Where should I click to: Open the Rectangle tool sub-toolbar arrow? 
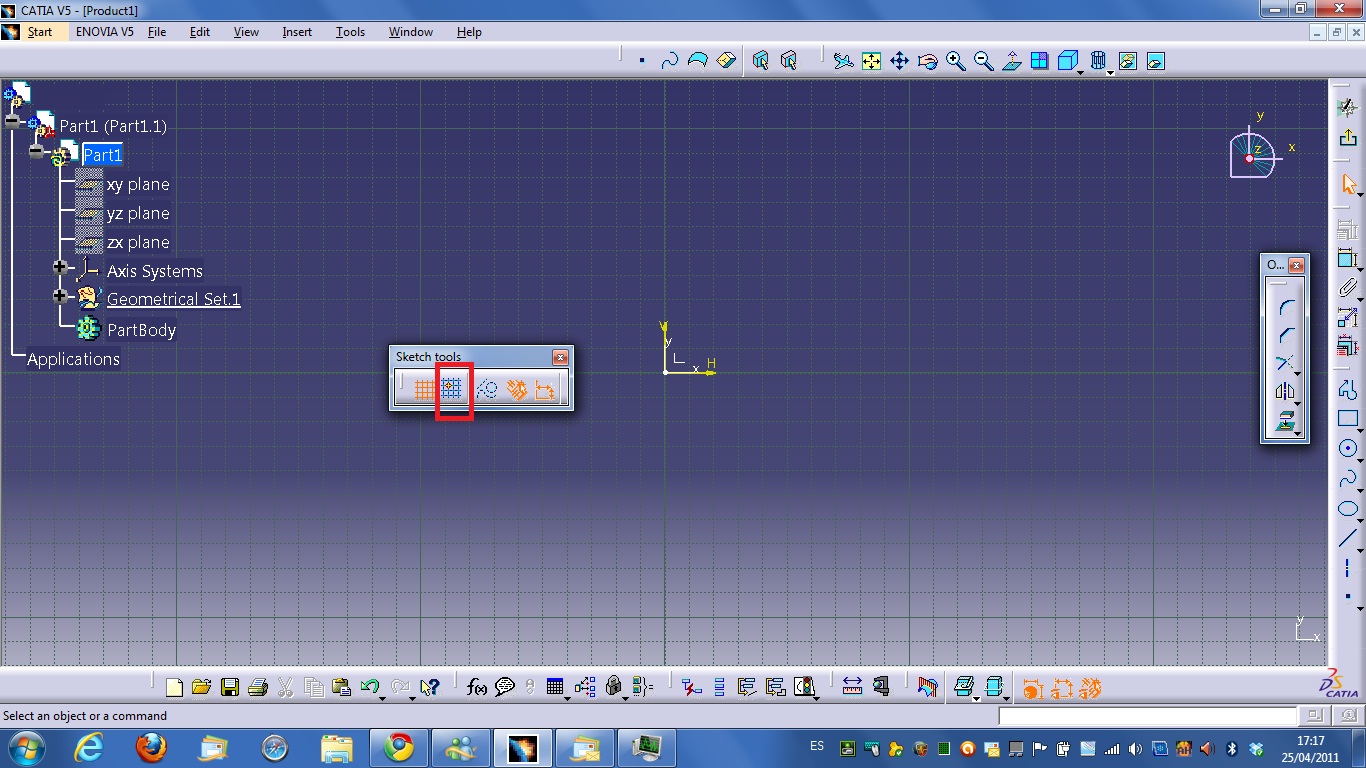(x=1361, y=430)
